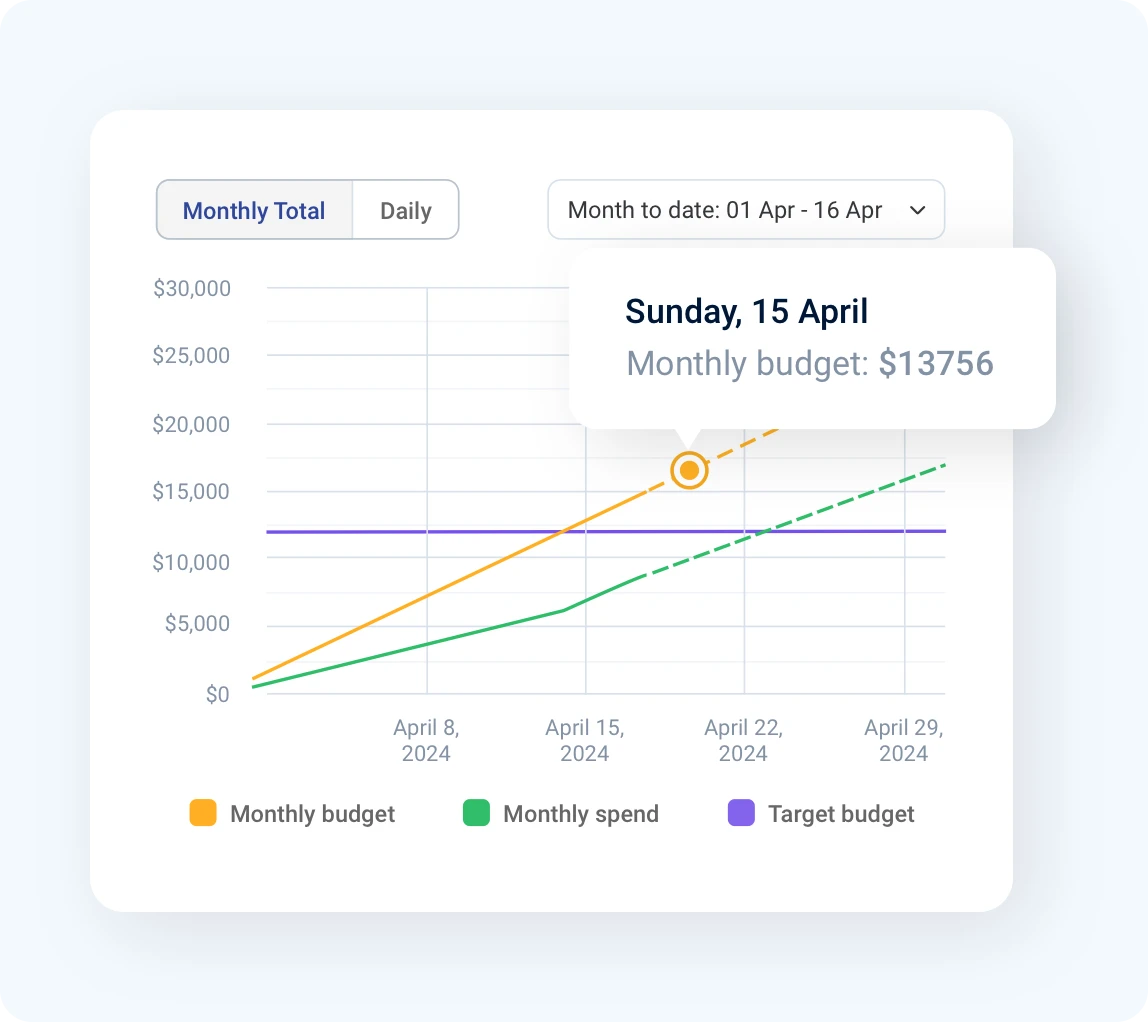Switch to the Daily view tab
The width and height of the screenshot is (1148, 1022).
[405, 211]
